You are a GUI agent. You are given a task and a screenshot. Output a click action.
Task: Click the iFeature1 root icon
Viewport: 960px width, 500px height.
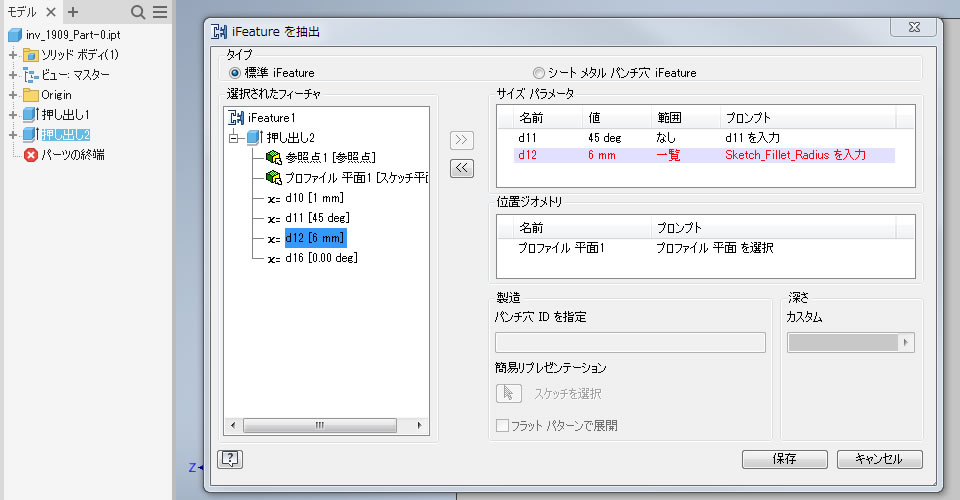236,118
